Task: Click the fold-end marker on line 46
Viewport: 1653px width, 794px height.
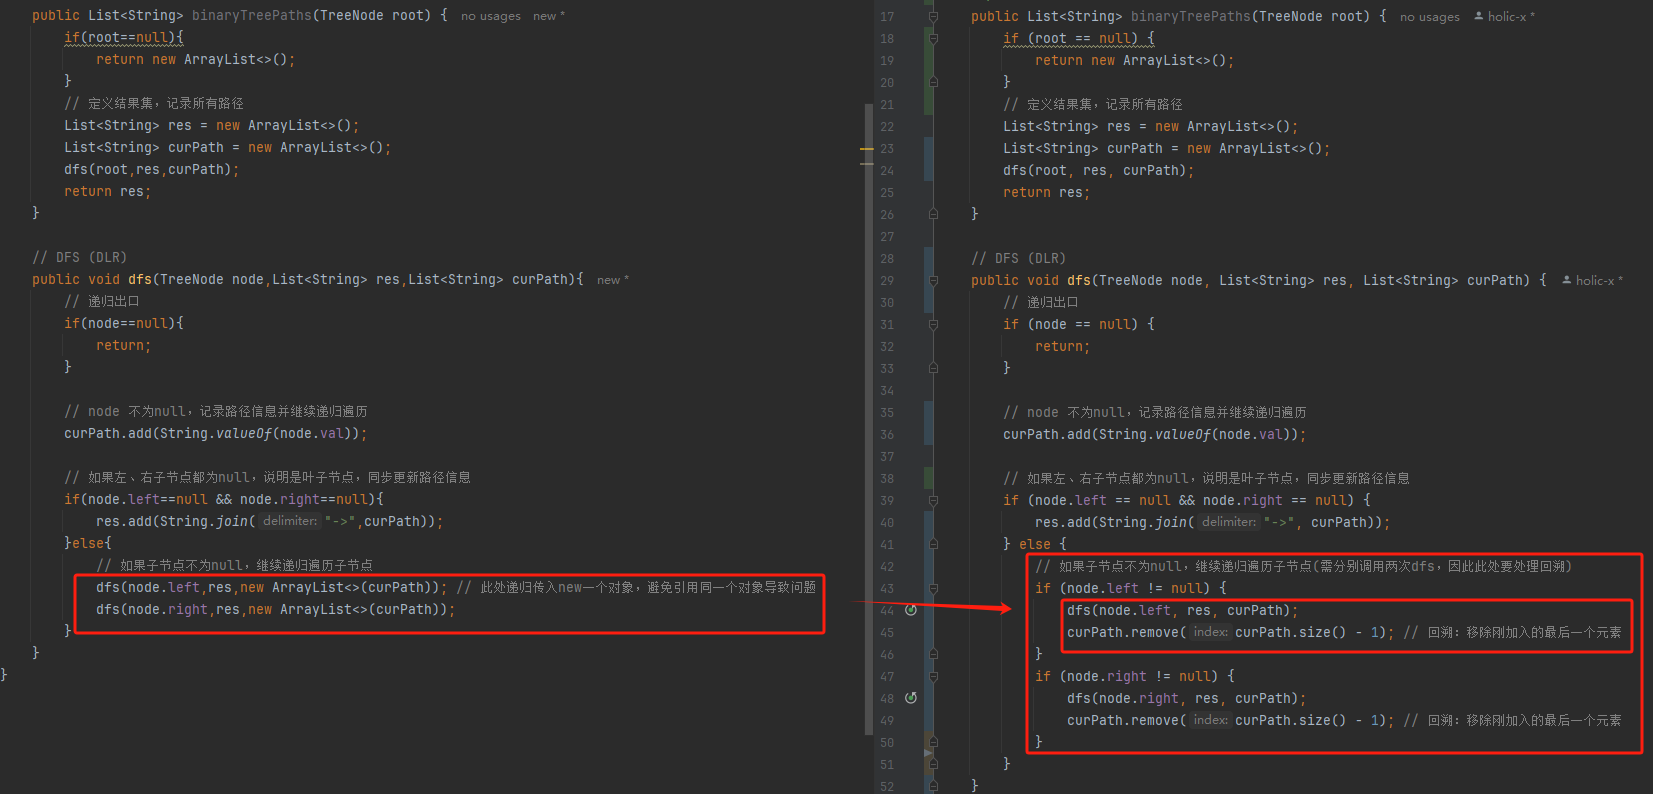Action: [933, 654]
